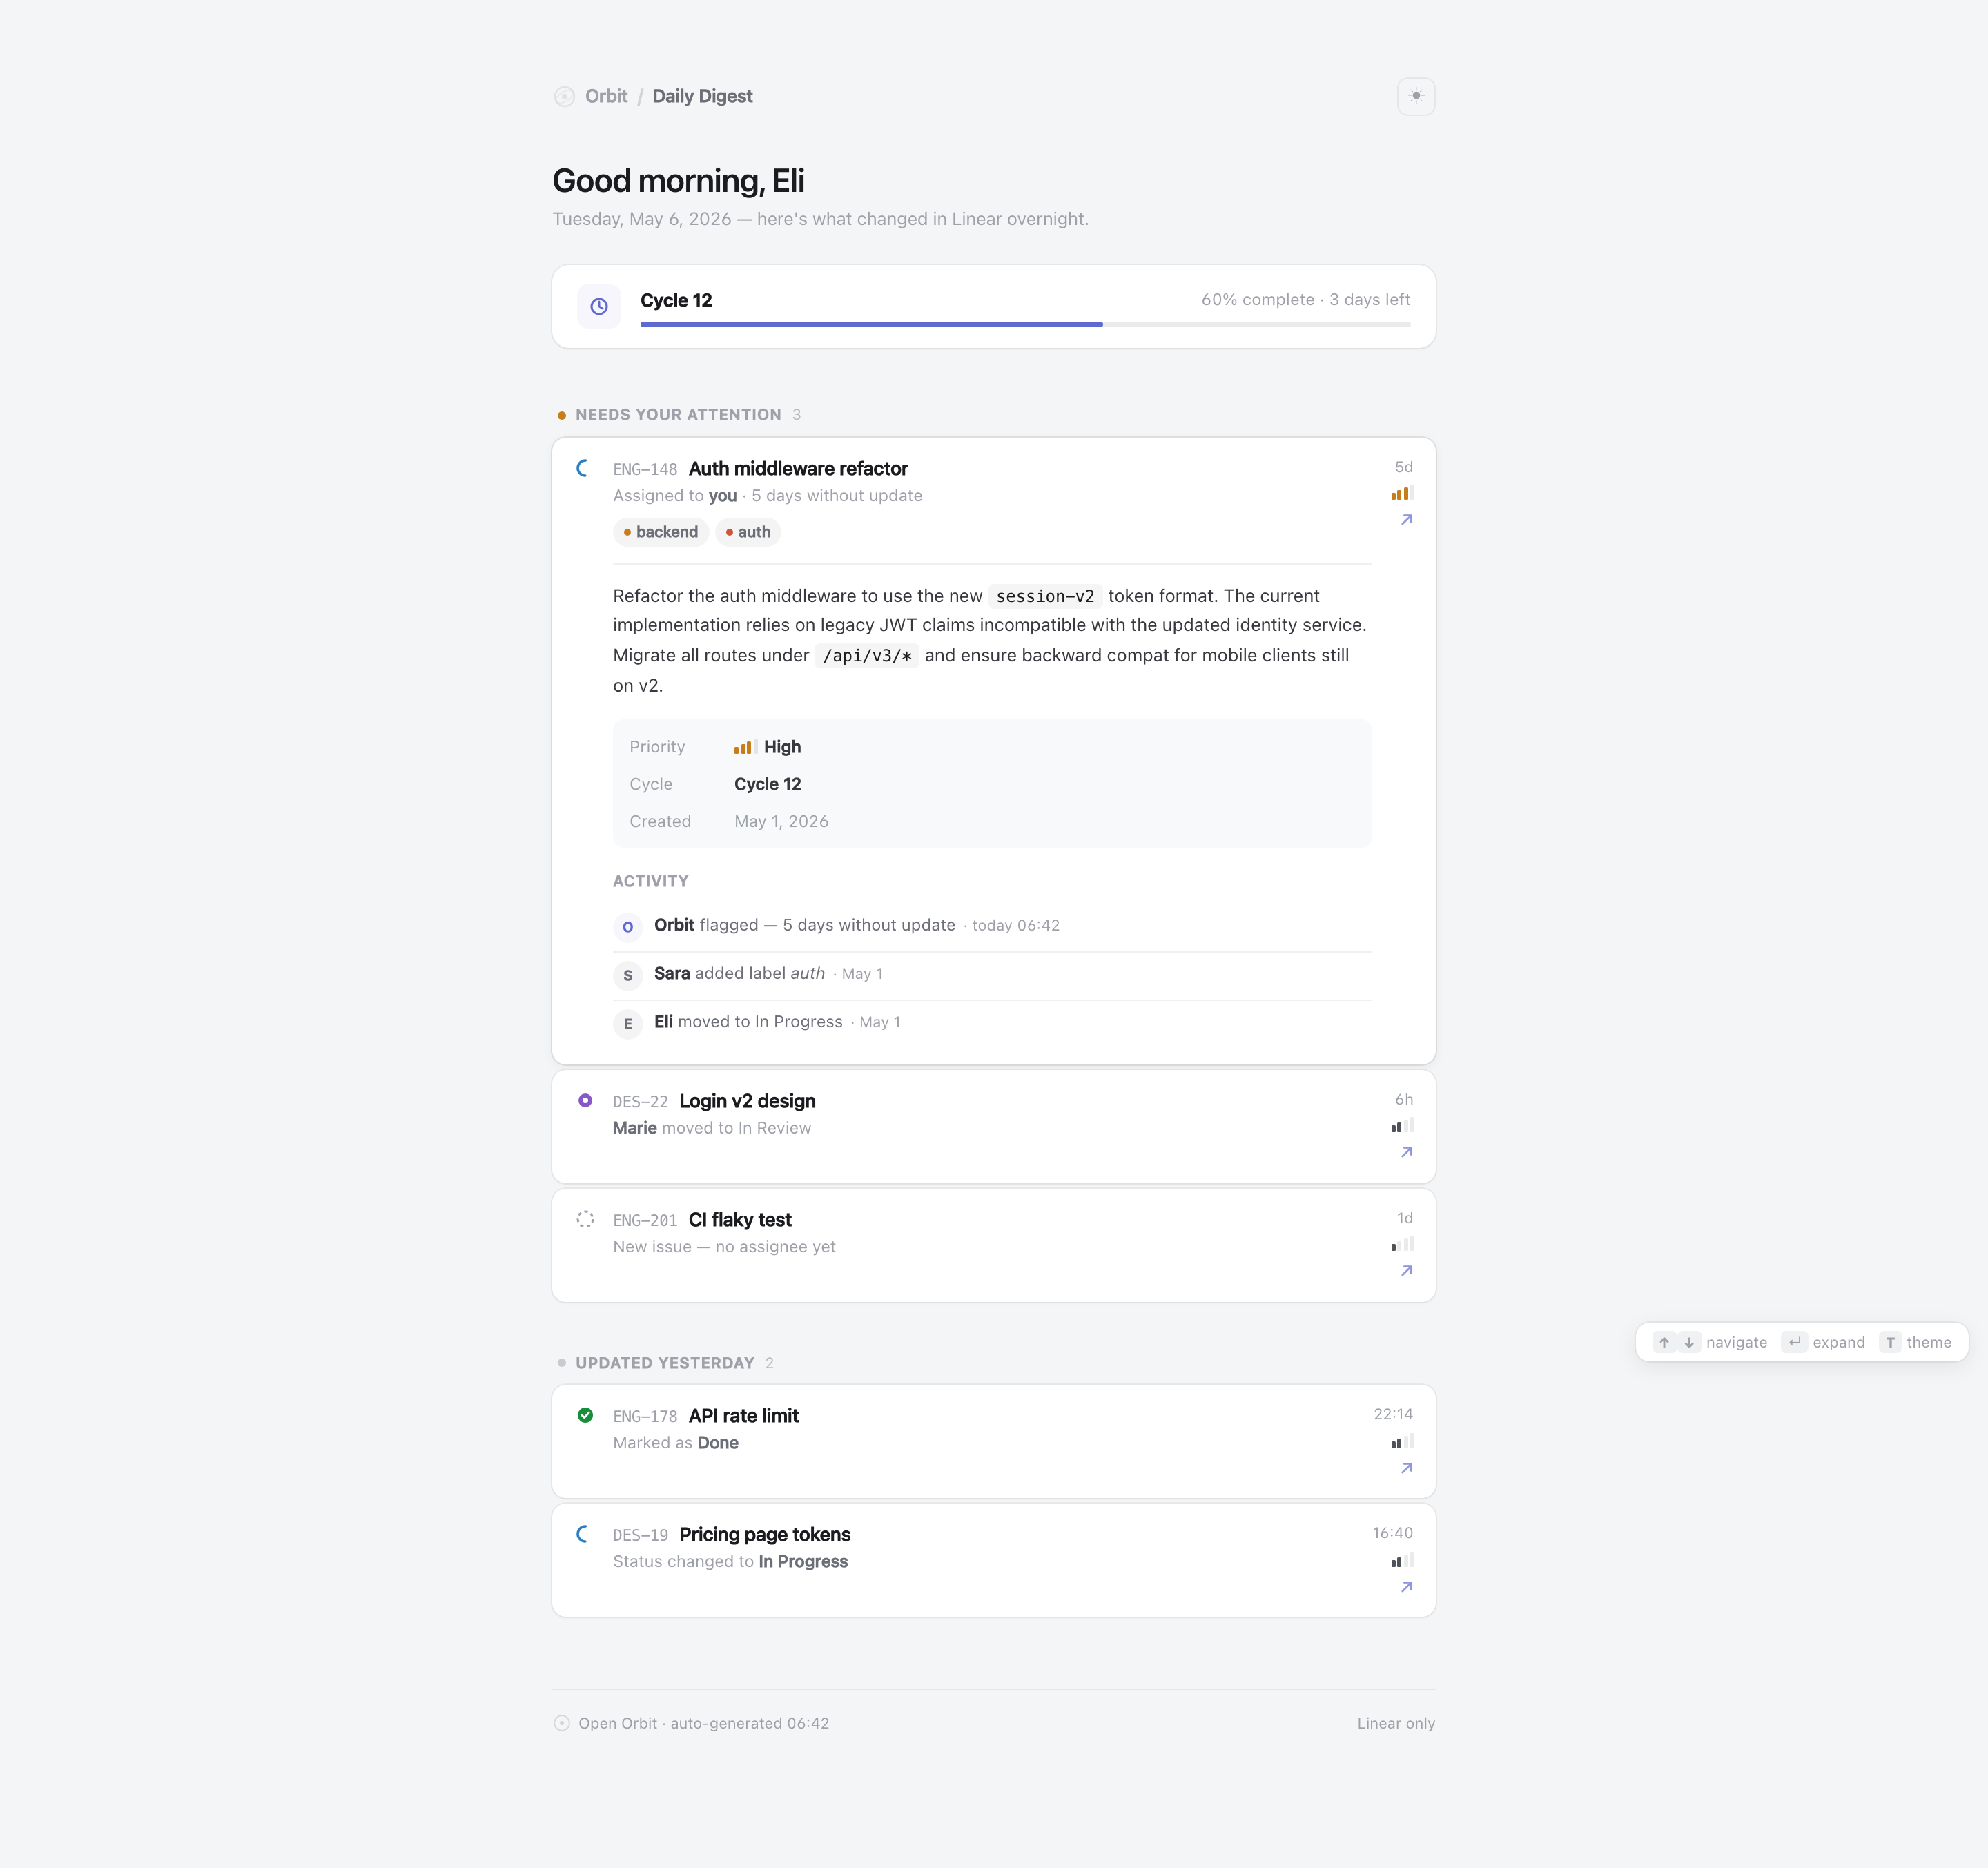Click the Cycle 12 progress bar
This screenshot has width=1988, height=1868.
pos(1025,324)
